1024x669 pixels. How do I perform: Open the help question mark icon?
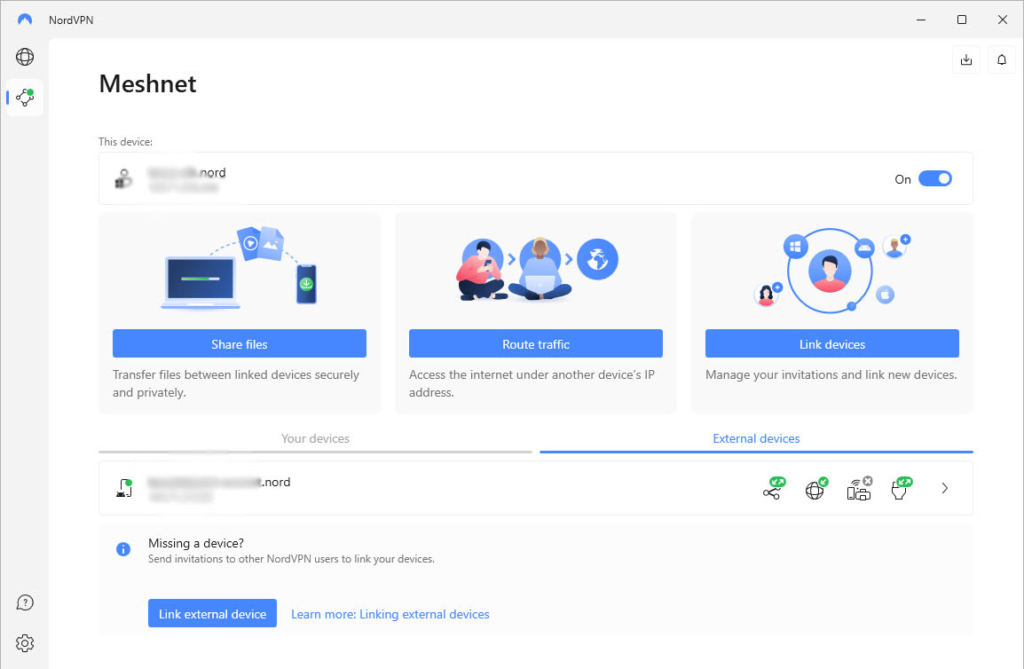(x=24, y=602)
